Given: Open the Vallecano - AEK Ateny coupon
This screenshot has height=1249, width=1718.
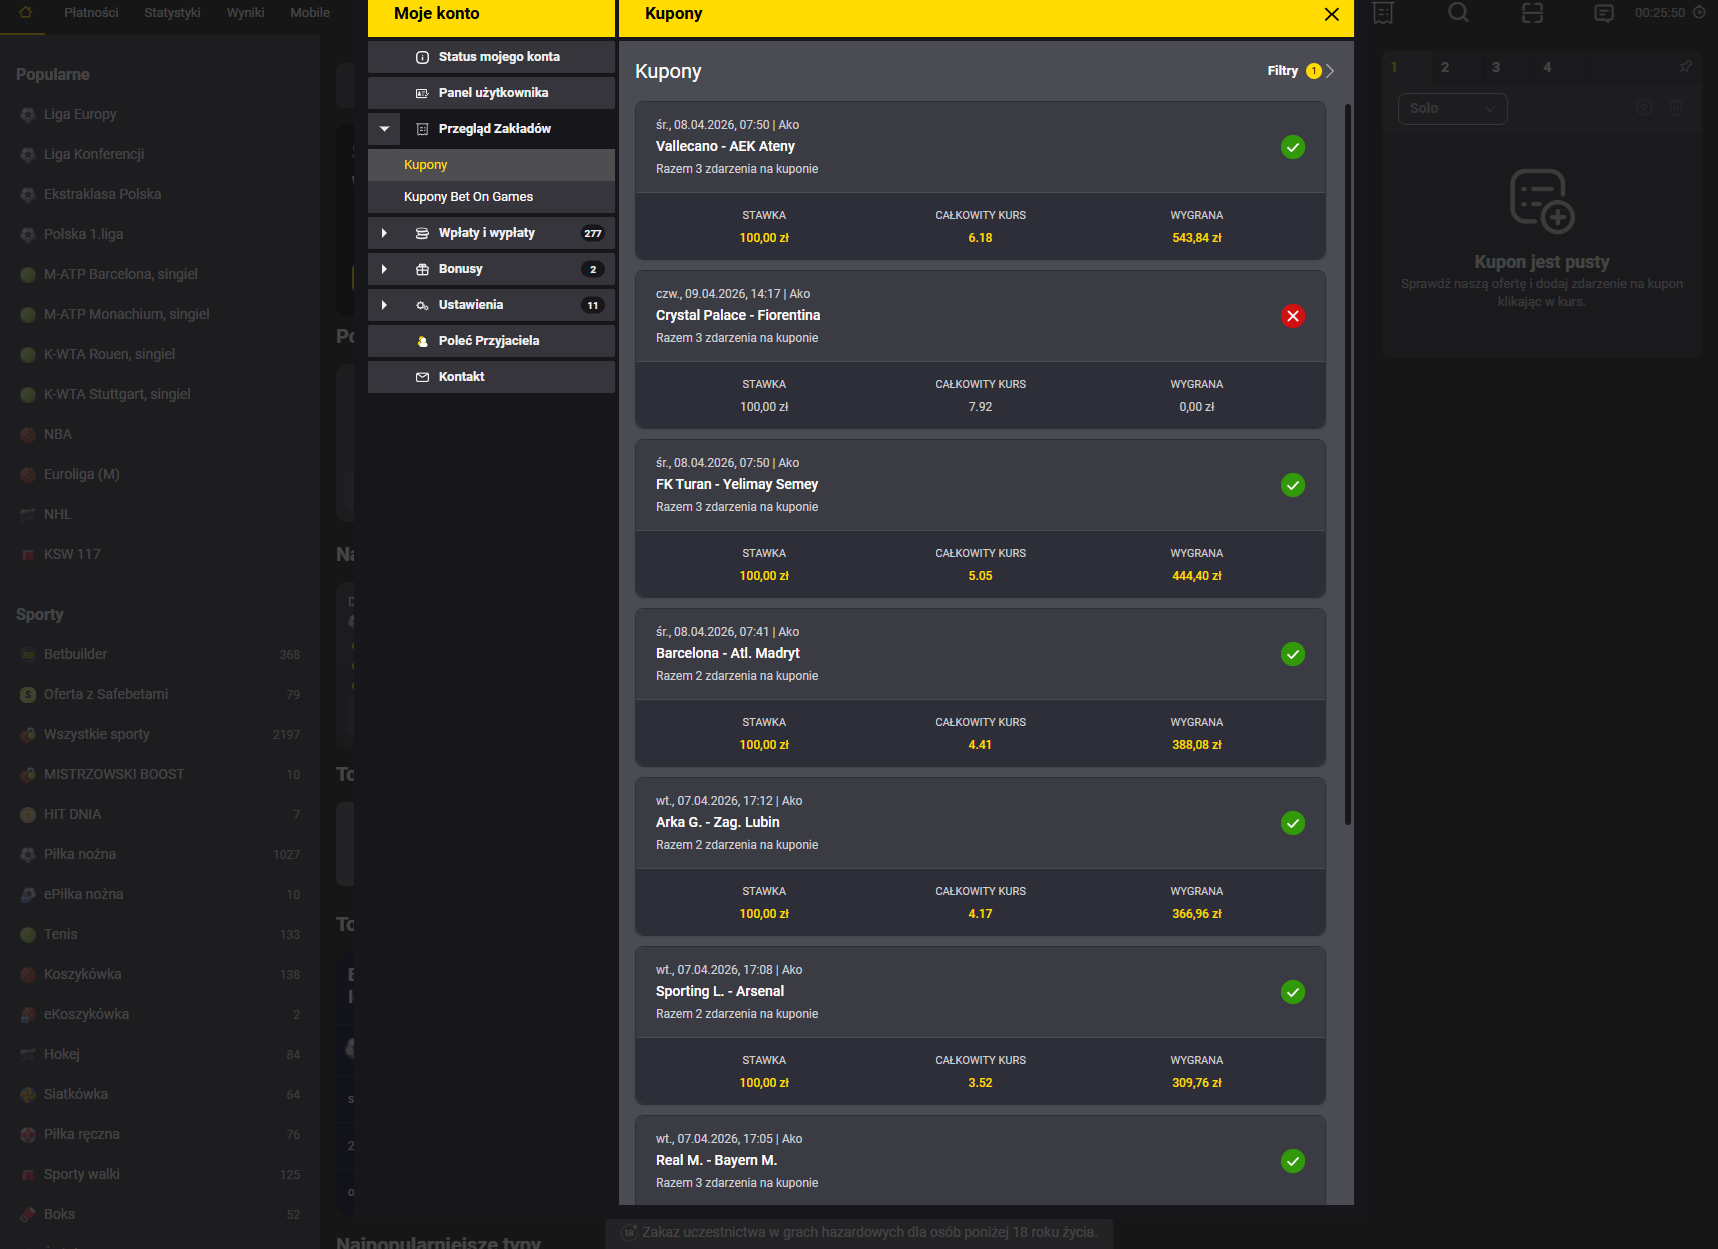Looking at the screenshot, I should pos(980,181).
